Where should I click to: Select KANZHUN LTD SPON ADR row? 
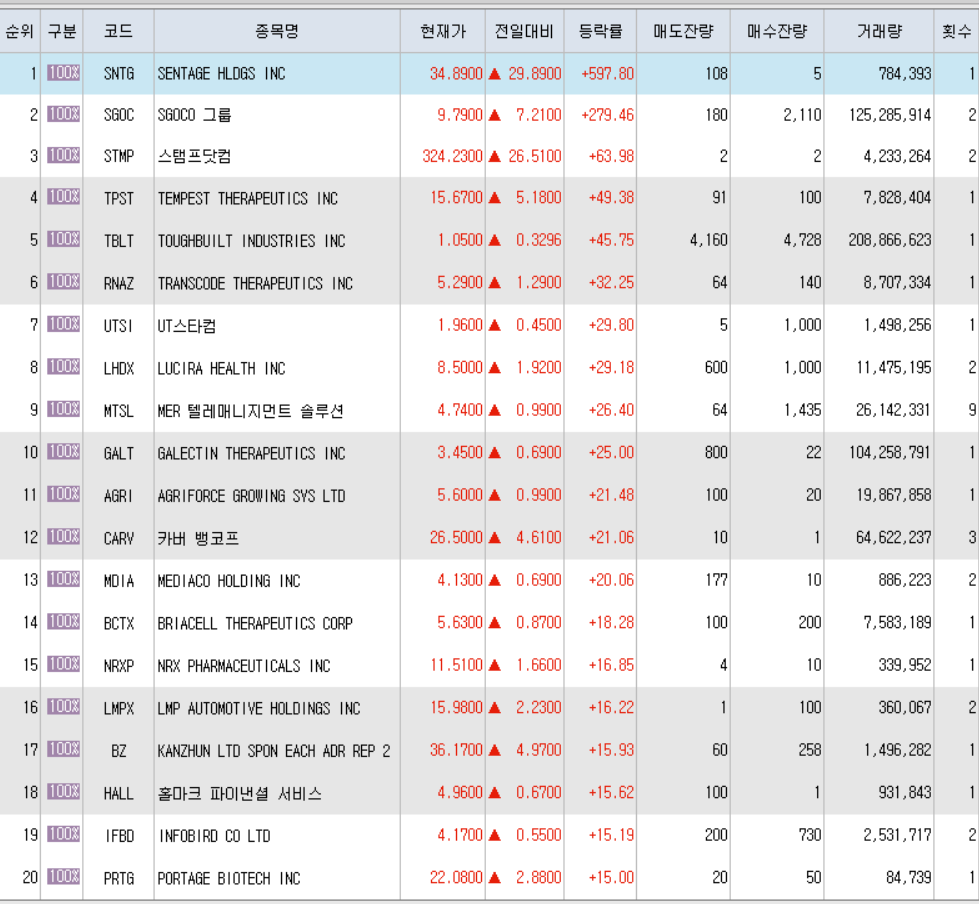click(x=490, y=750)
